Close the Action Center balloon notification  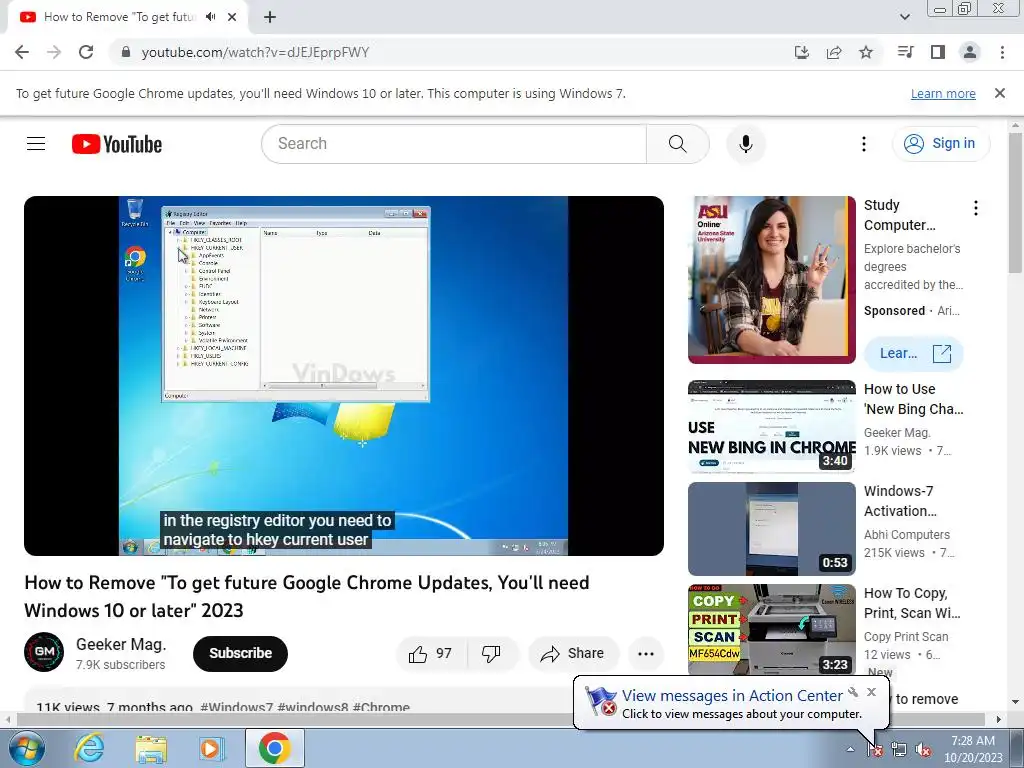tap(871, 692)
